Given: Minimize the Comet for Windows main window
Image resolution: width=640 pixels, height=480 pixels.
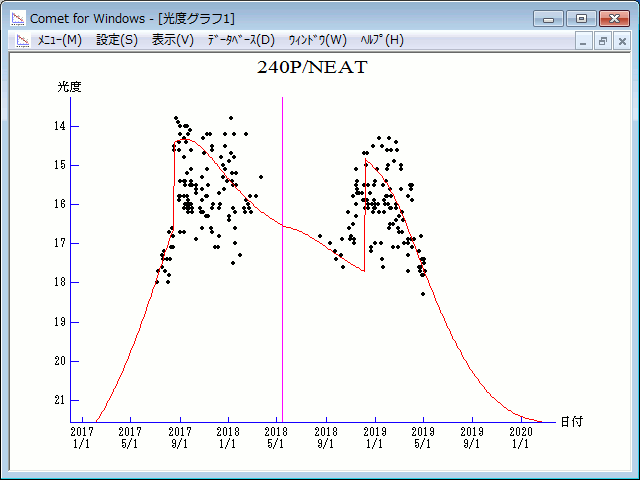Looking at the screenshot, I should point(547,18).
